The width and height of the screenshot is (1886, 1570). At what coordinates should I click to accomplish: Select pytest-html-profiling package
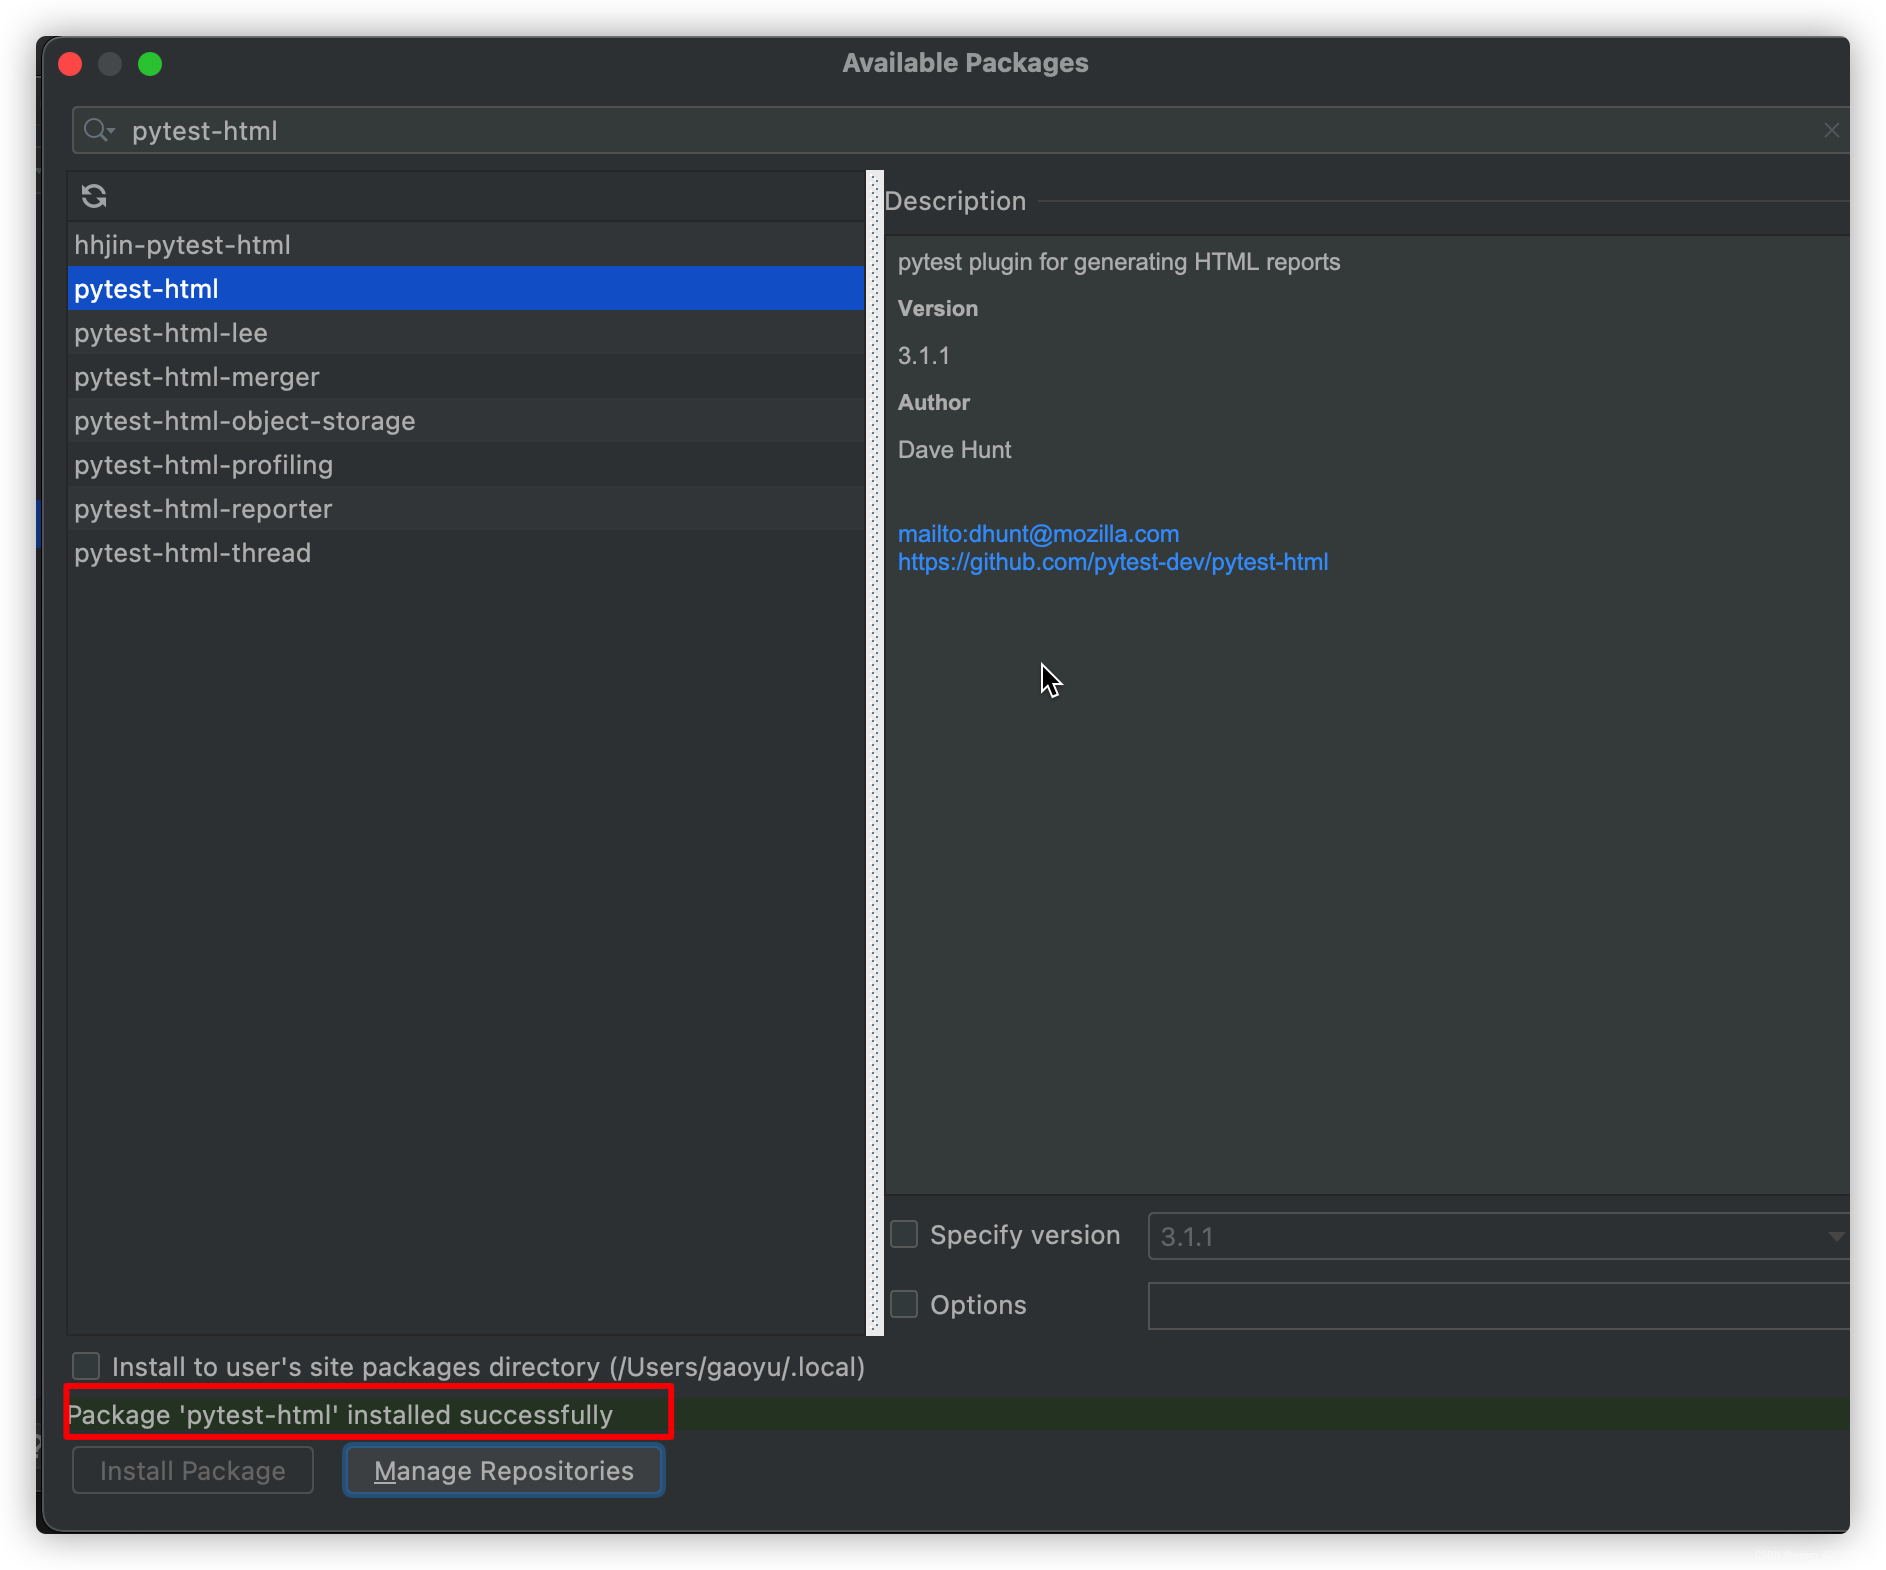coord(466,465)
